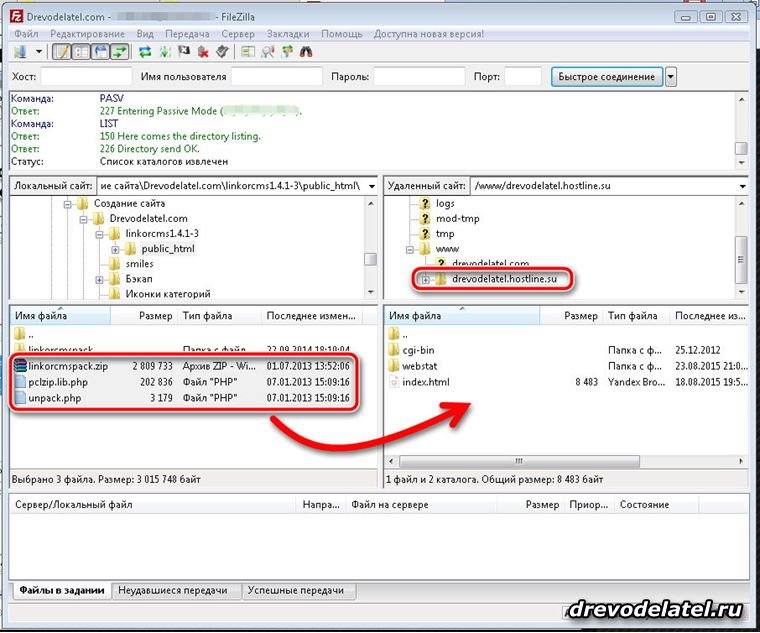This screenshot has width=760, height=633.
Task: Toggle the local directory tree view
Action: click(x=81, y=51)
